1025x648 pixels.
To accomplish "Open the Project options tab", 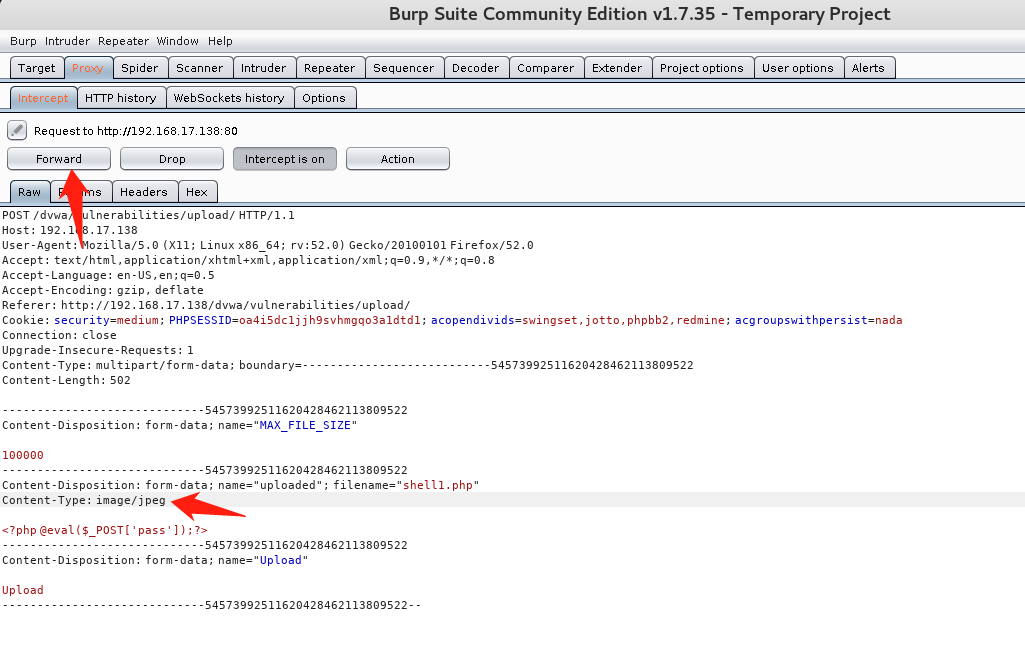I will click(x=701, y=68).
